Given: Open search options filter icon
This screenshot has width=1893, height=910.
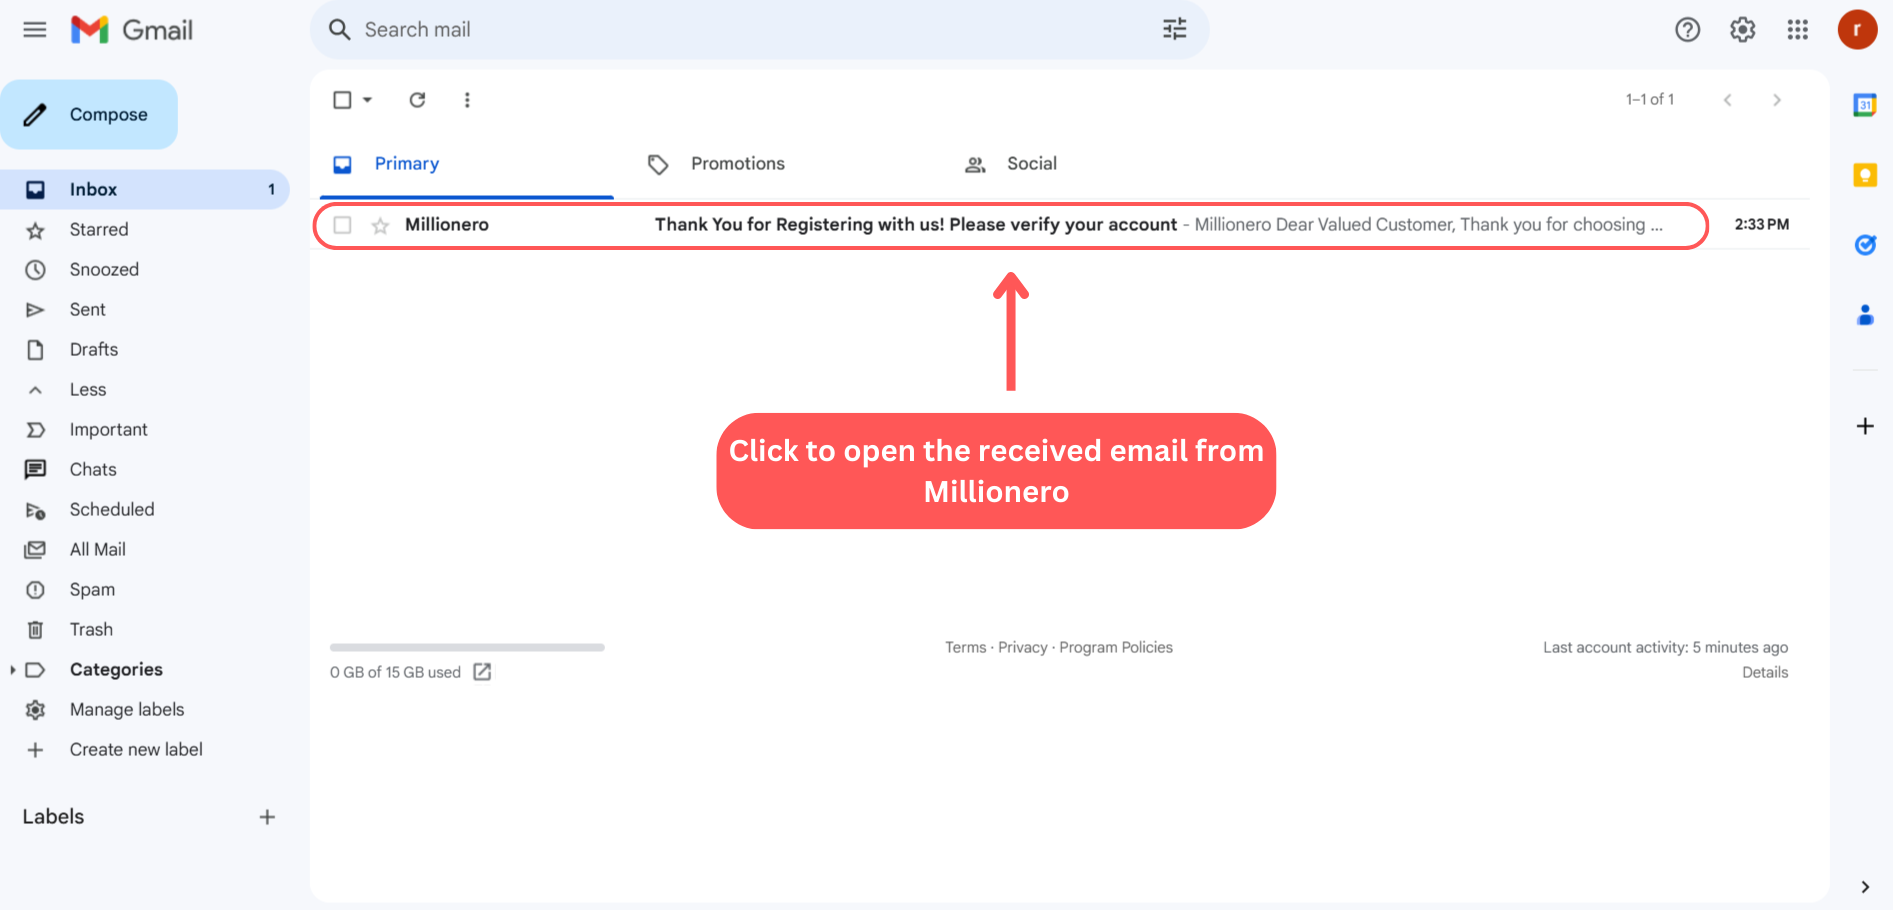Looking at the screenshot, I should 1174,30.
